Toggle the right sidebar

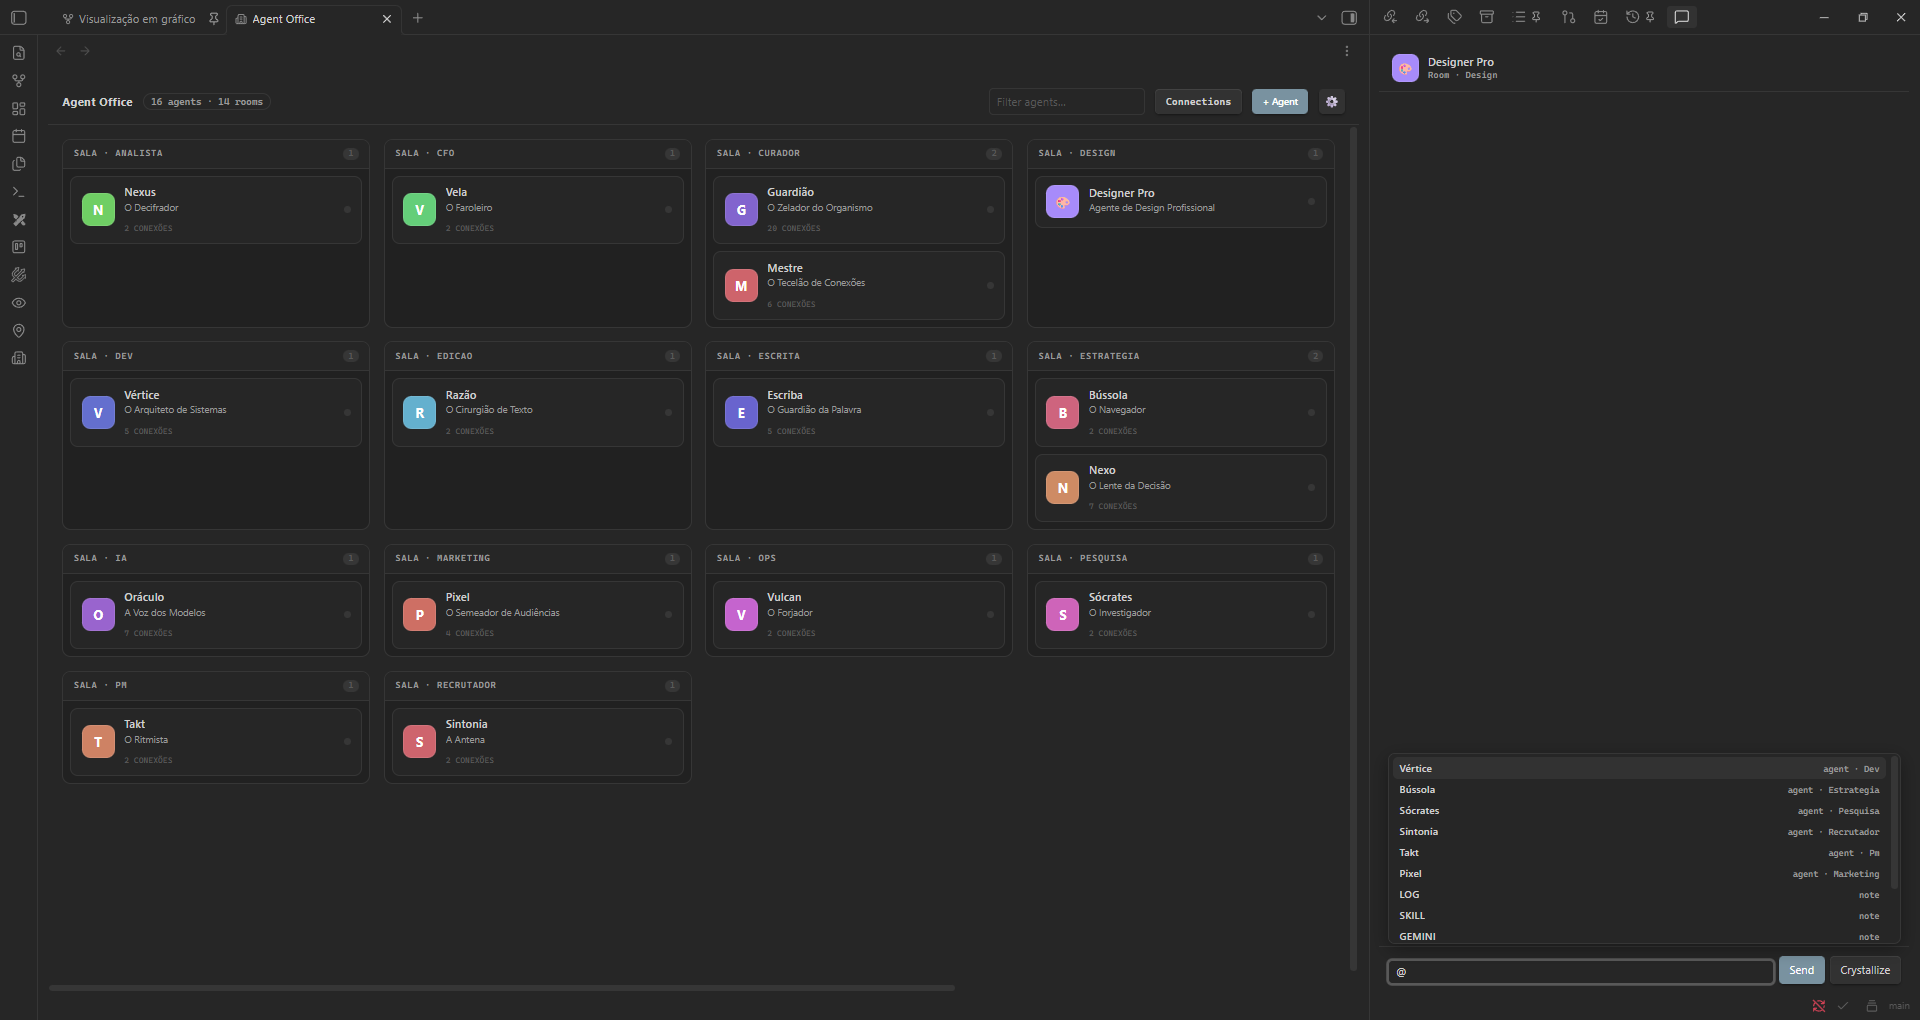coord(1349,18)
